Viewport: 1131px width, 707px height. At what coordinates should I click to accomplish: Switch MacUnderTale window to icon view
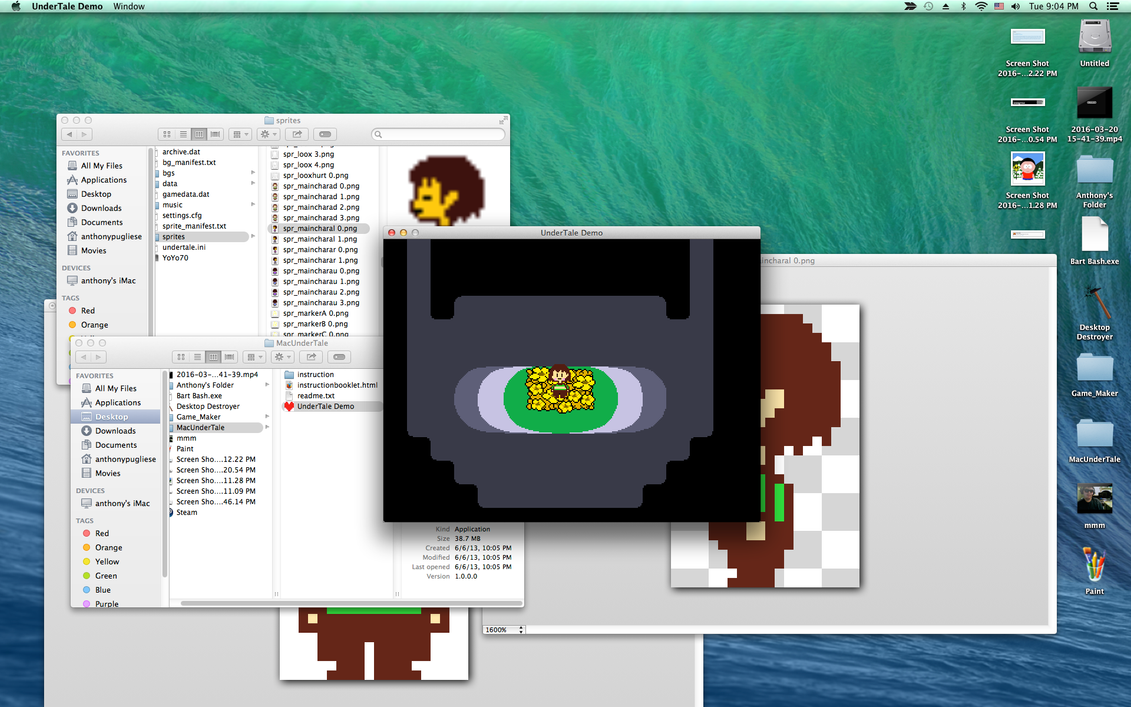(x=181, y=357)
